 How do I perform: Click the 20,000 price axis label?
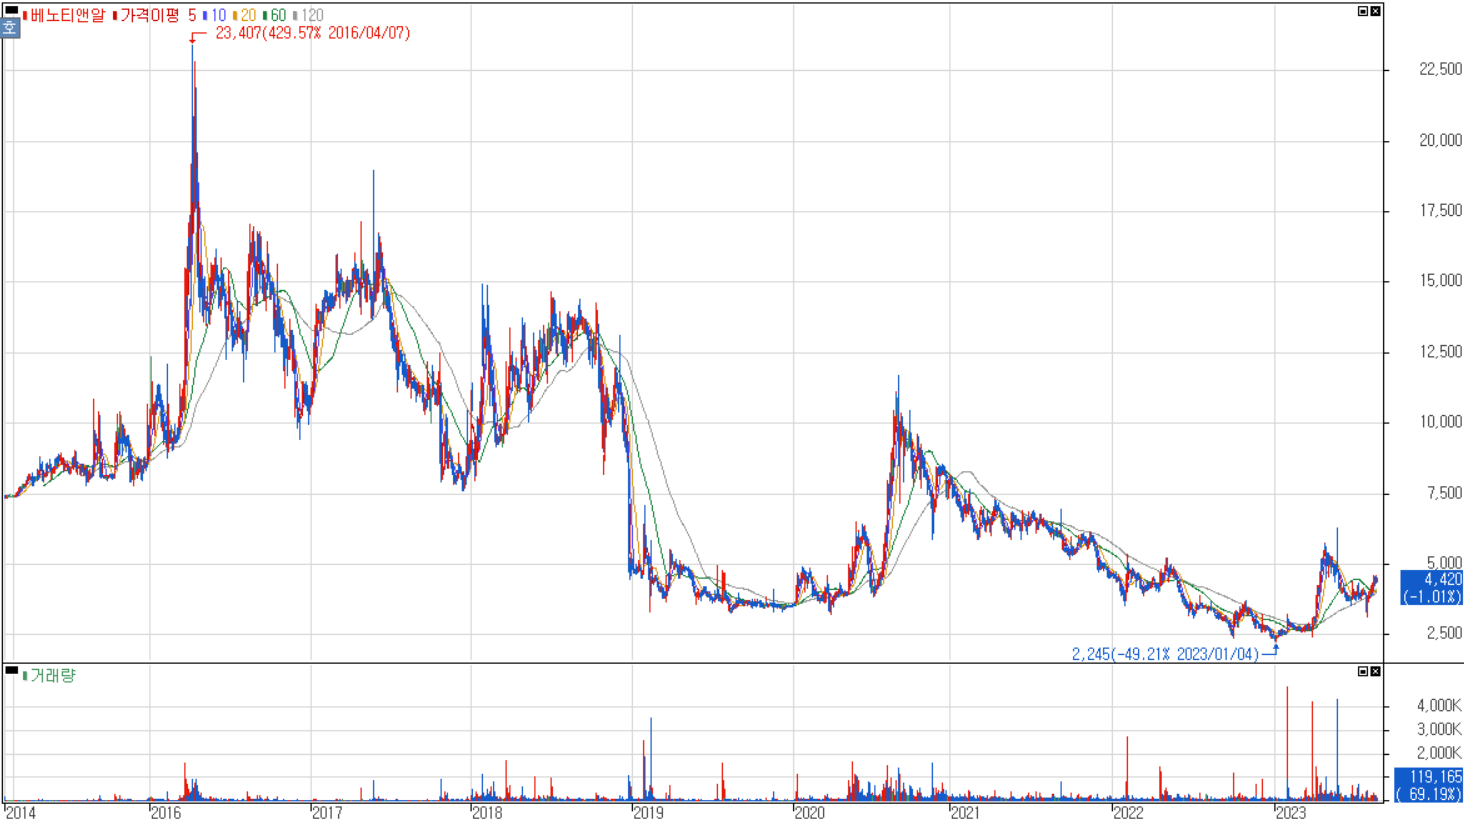tap(1440, 140)
